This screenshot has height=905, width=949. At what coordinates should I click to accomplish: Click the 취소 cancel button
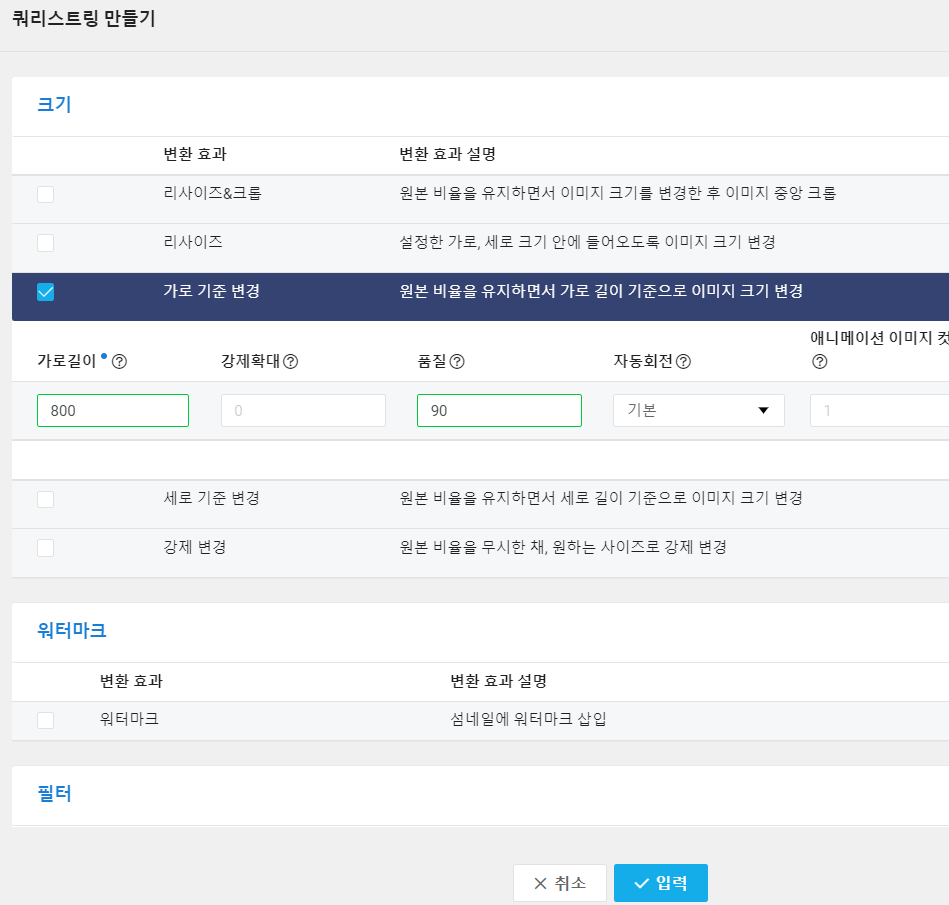[x=560, y=882]
